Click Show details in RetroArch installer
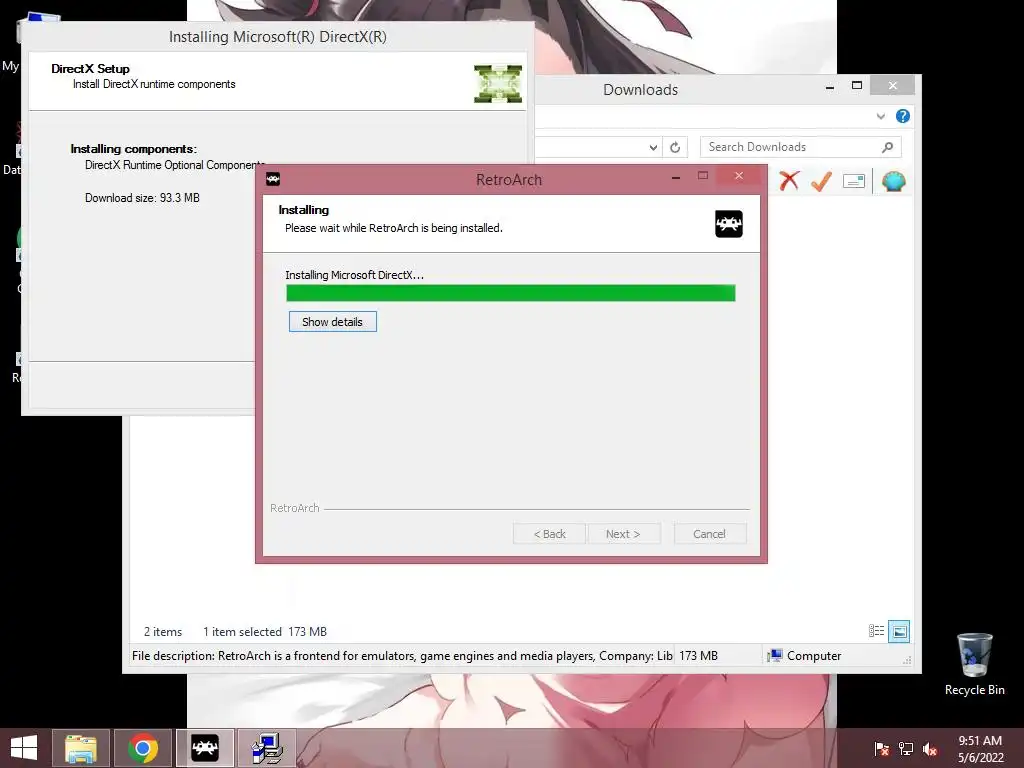 pyautogui.click(x=332, y=322)
